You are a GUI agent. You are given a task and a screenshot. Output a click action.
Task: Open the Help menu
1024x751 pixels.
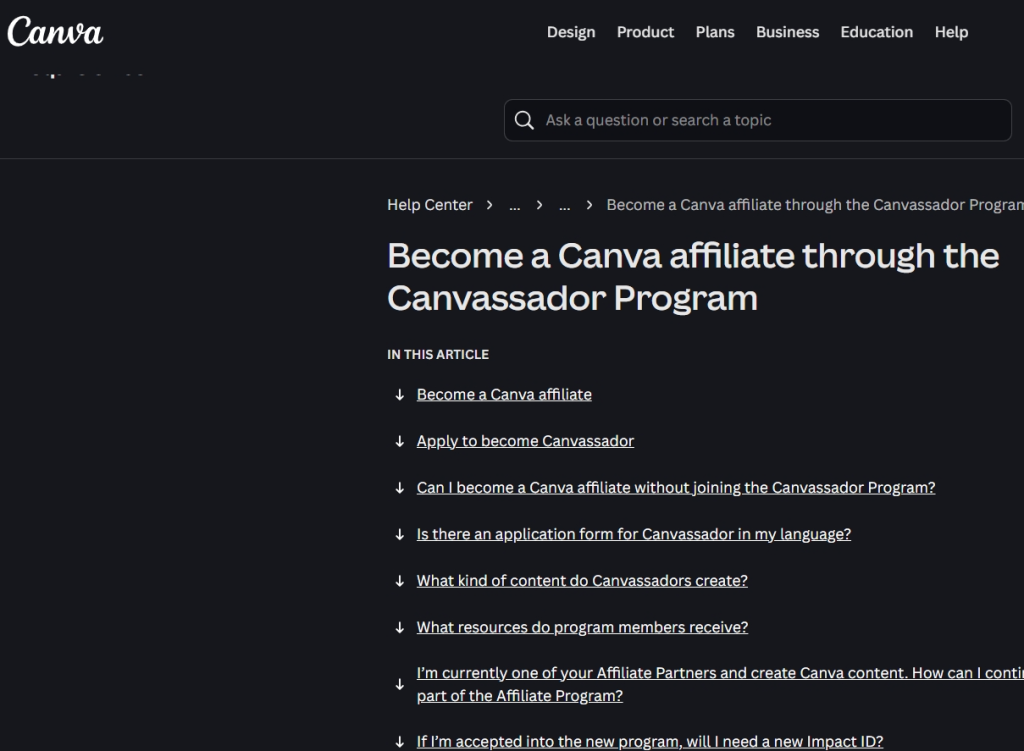pos(952,32)
